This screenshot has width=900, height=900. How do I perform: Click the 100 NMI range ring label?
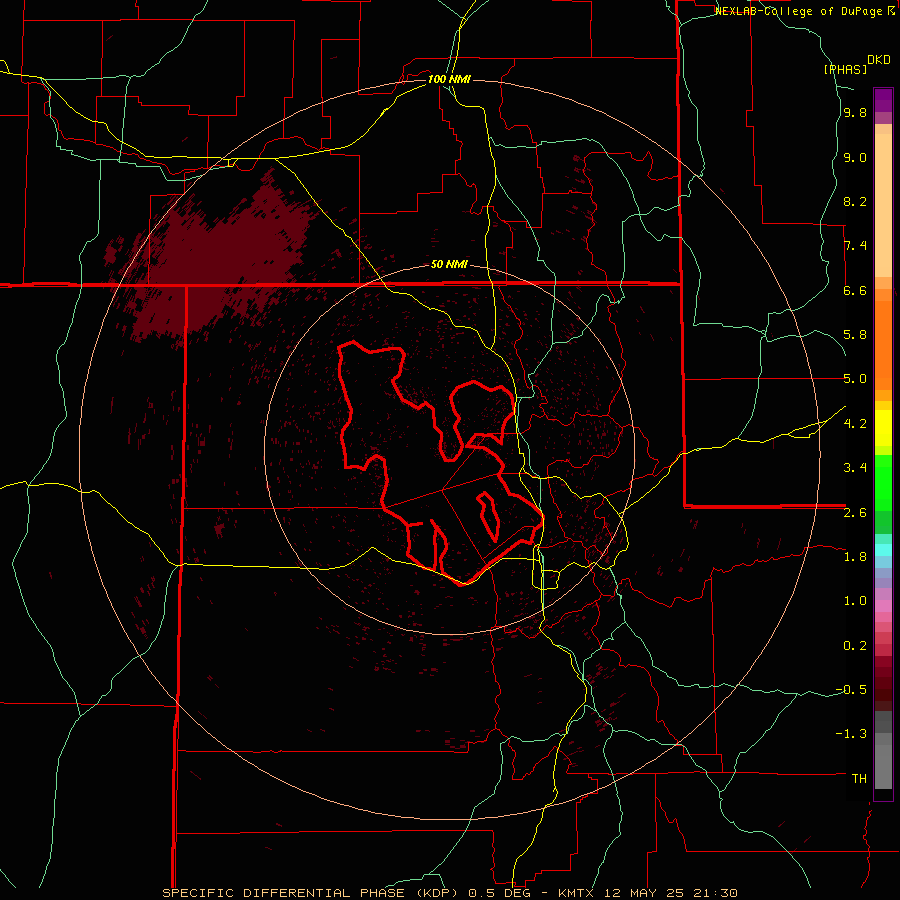point(449,79)
